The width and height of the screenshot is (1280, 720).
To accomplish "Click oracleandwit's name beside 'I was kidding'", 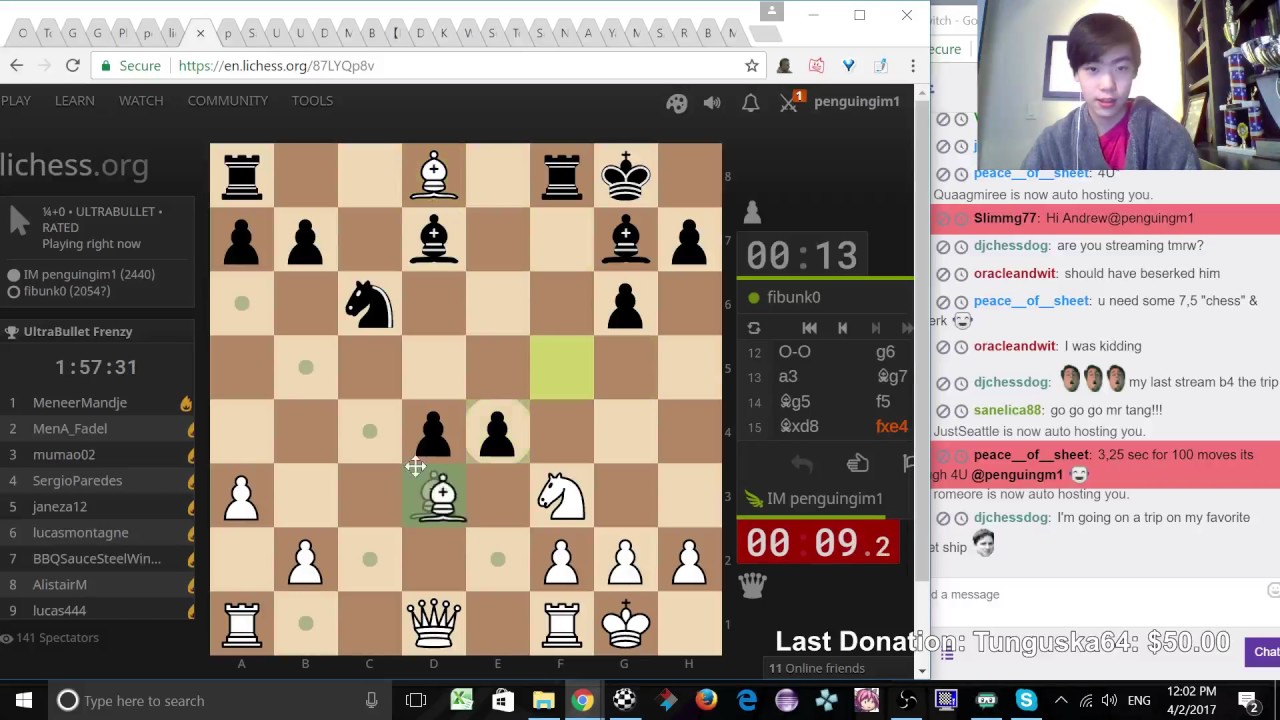I will [x=1015, y=346].
